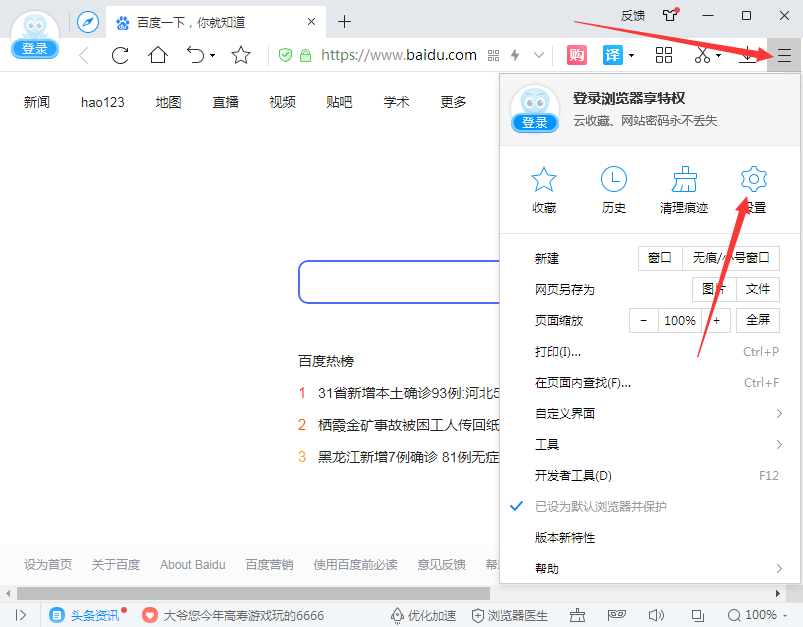This screenshot has height=627, width=803.
Task: Click 反馈 feedback in title bar
Action: click(x=632, y=15)
